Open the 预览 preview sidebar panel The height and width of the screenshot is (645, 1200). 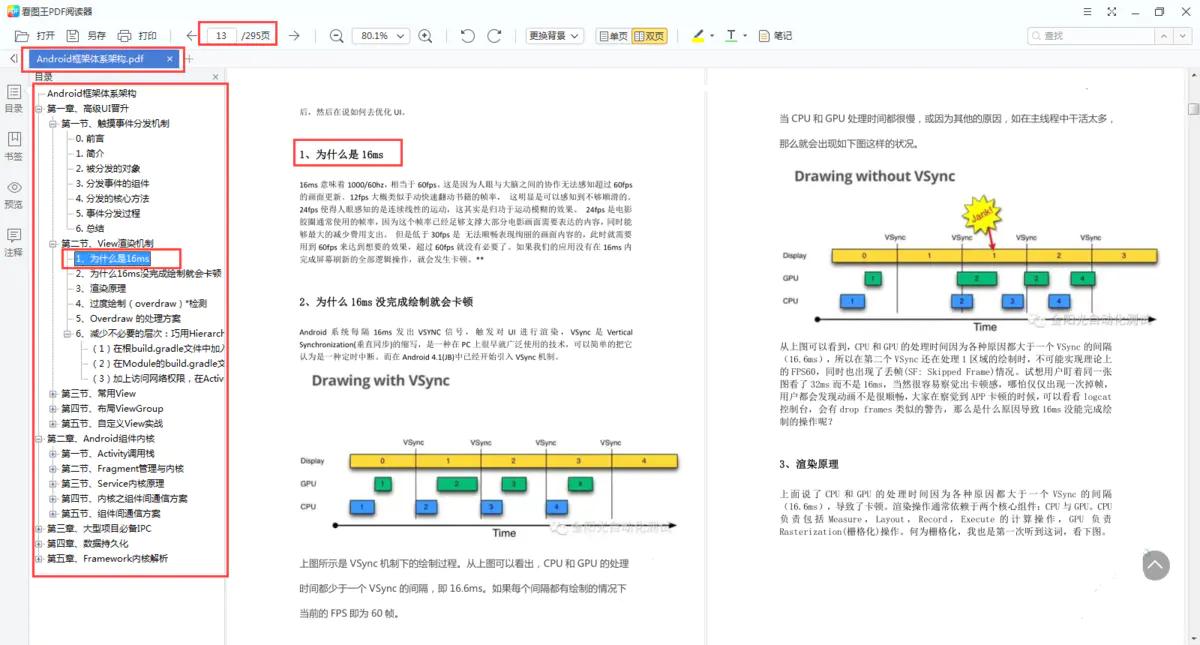(x=13, y=190)
